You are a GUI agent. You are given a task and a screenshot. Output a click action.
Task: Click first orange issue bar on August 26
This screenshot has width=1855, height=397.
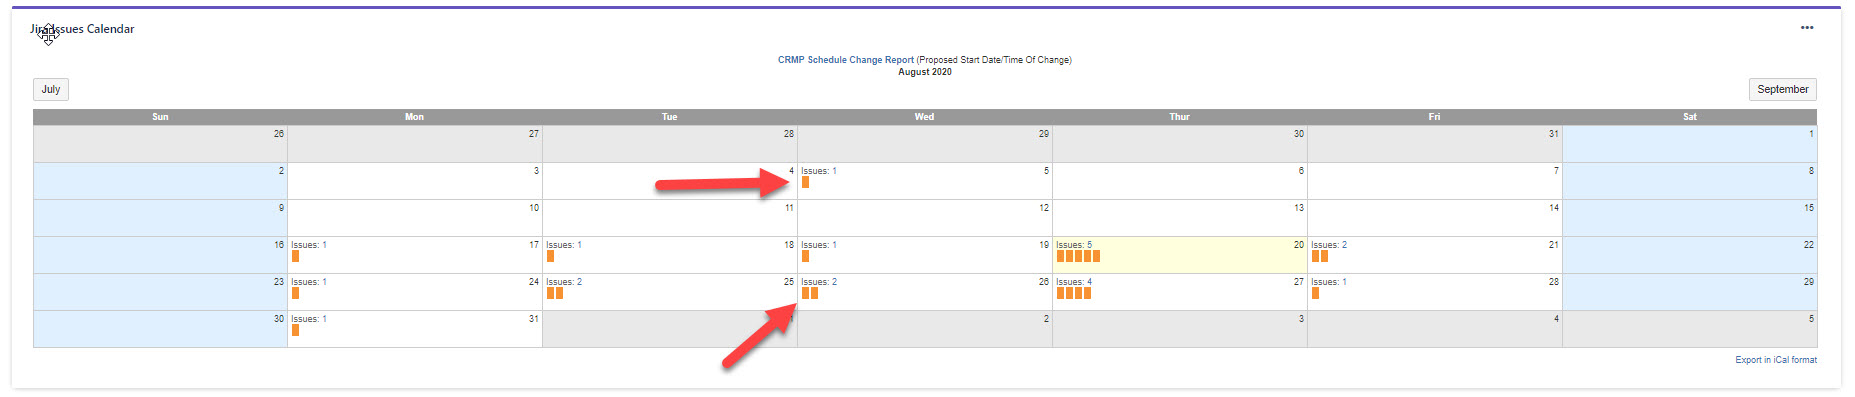805,293
